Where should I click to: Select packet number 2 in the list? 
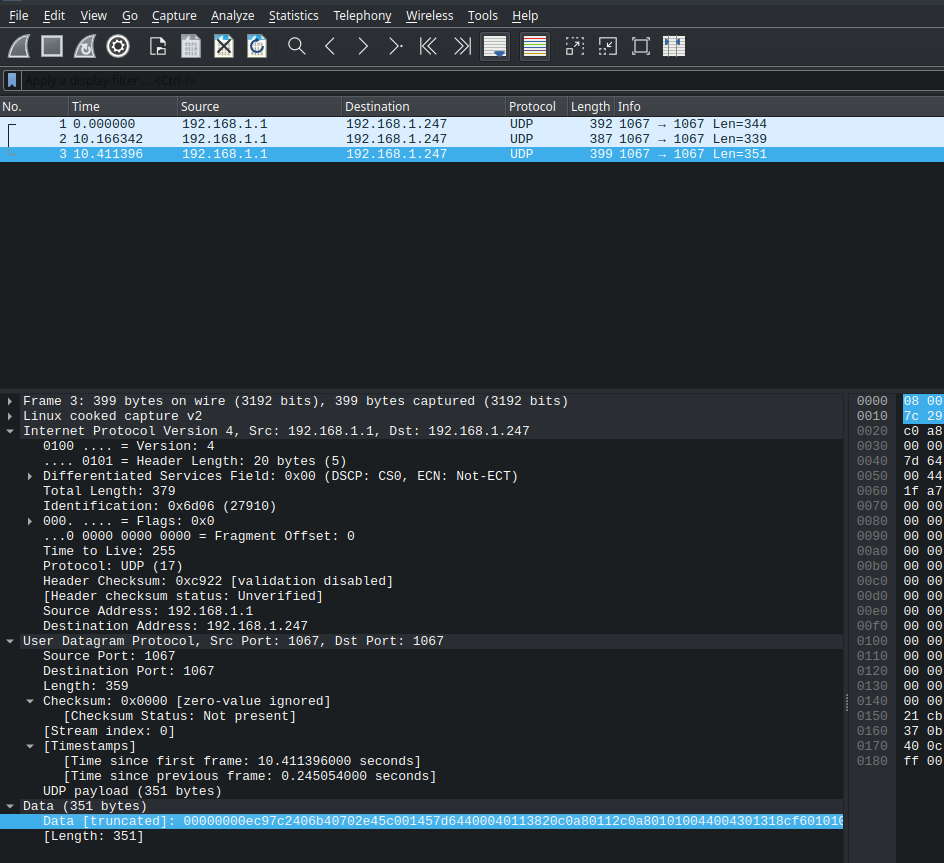pos(300,139)
